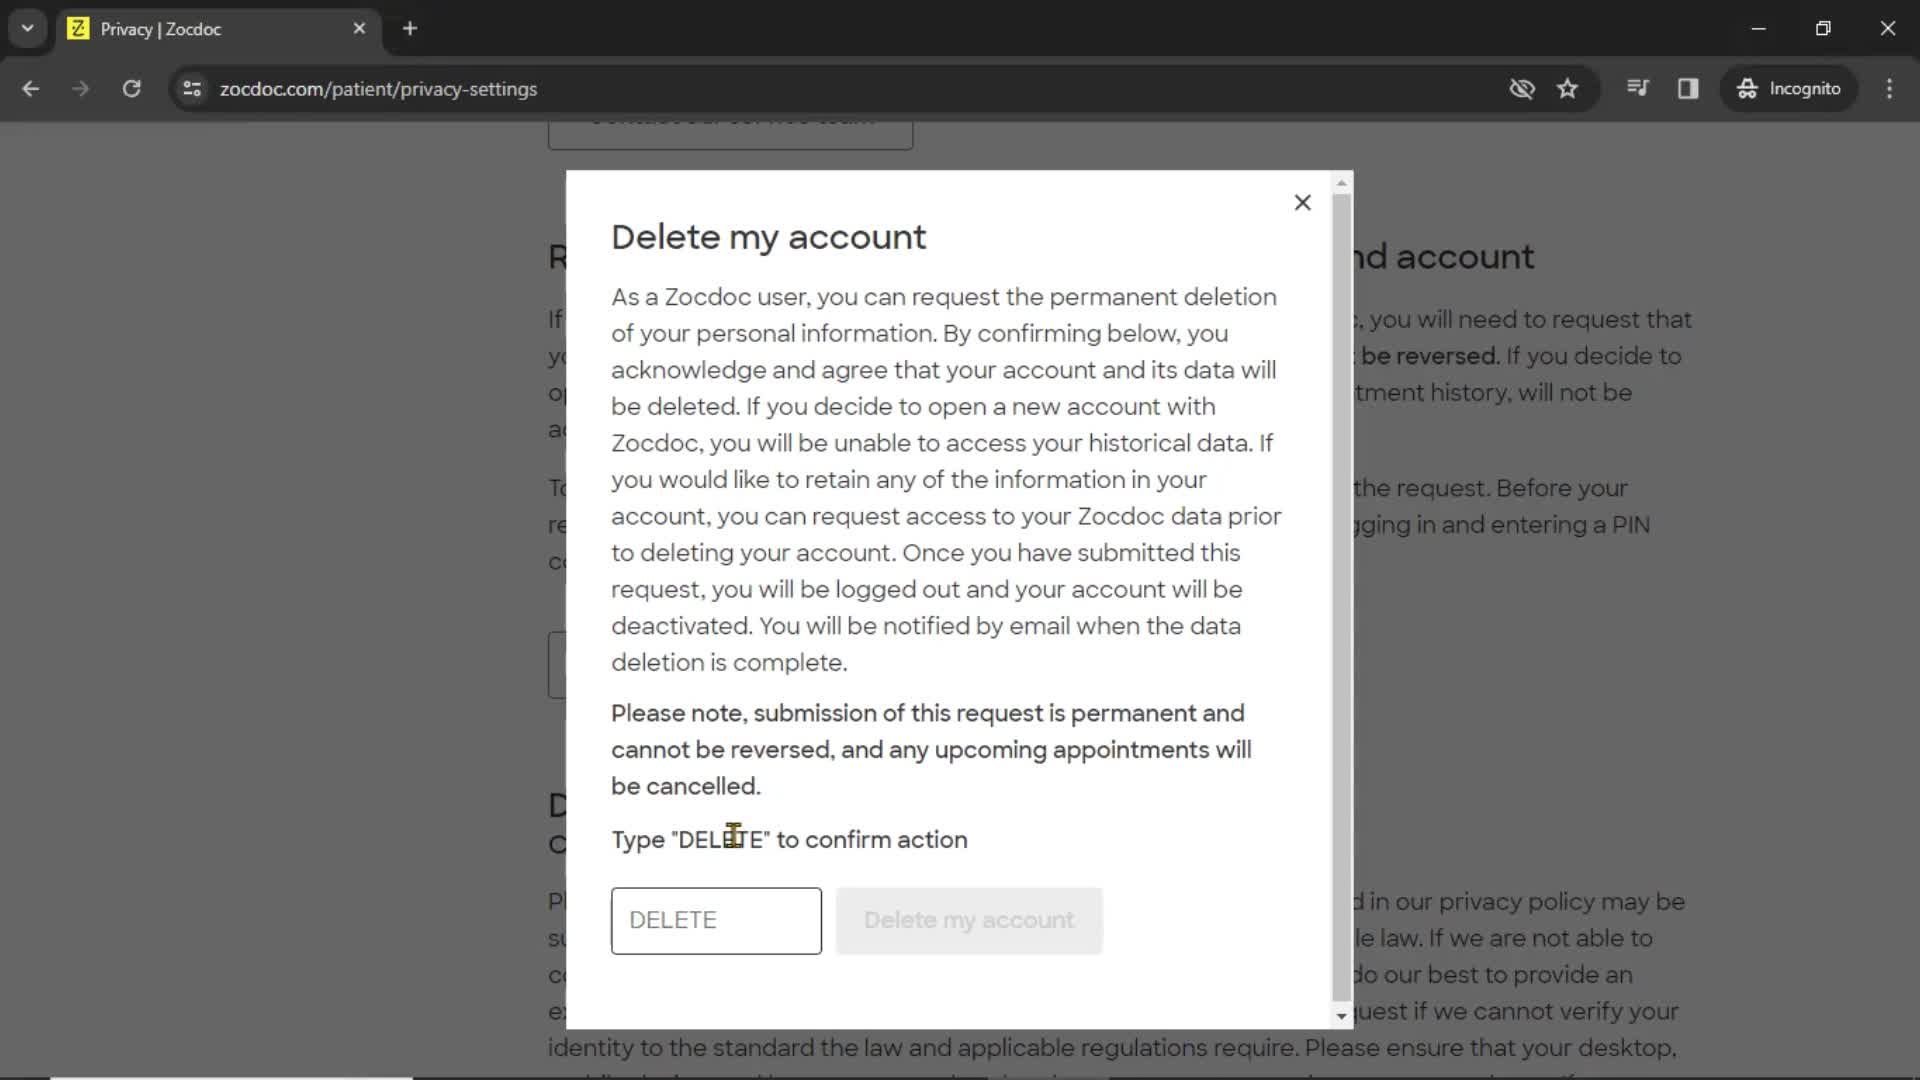Open the Incognito profile indicator
This screenshot has width=1920, height=1080.
[1789, 89]
